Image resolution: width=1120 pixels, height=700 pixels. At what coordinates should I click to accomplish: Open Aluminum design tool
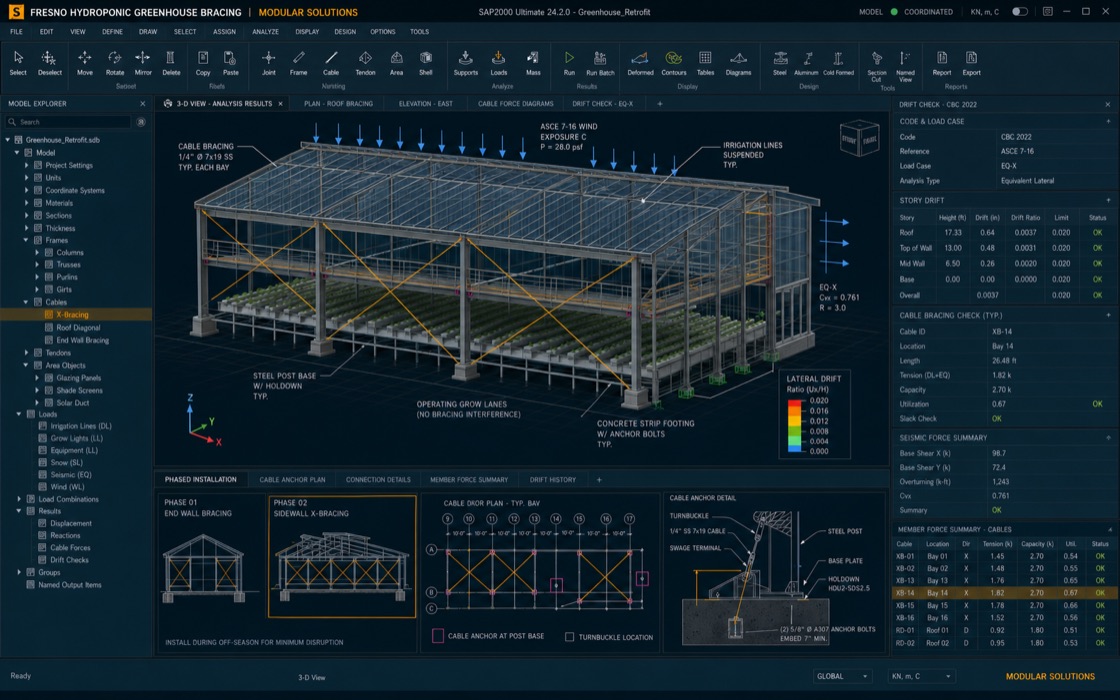(x=806, y=63)
